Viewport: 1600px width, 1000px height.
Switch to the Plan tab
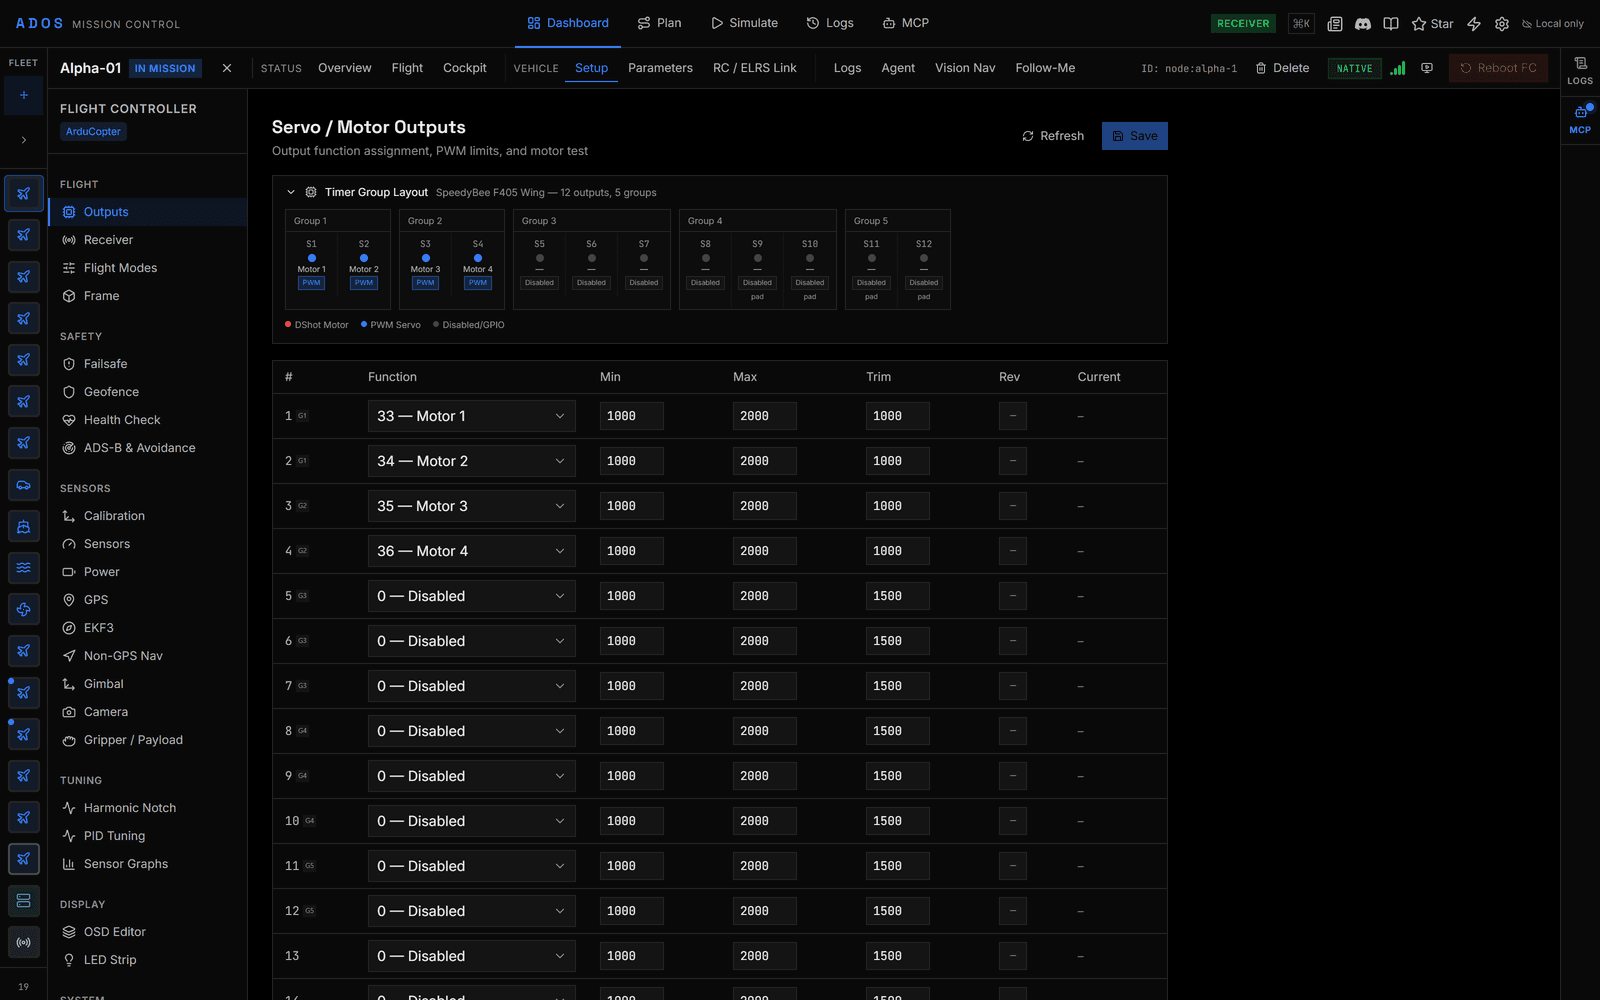click(659, 23)
